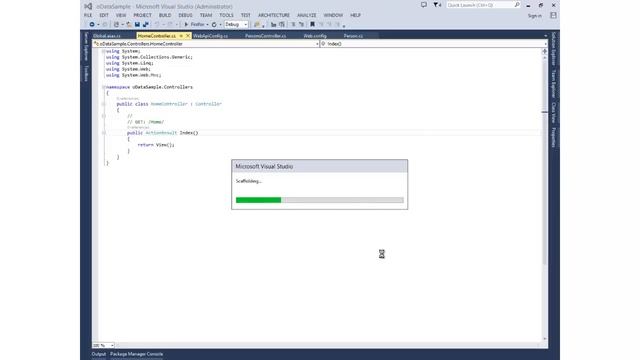Click the Browser Refresh toolbar icon
The width and height of the screenshot is (640, 360).
(214, 24)
